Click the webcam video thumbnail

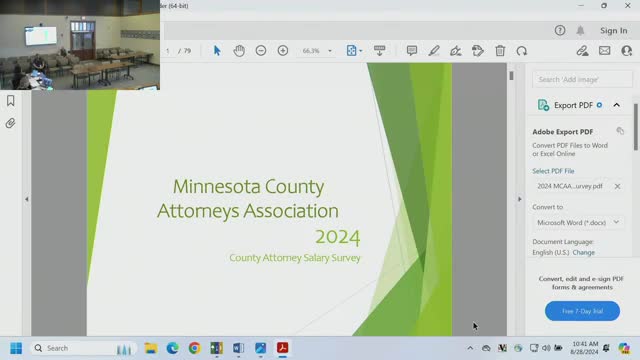80,45
